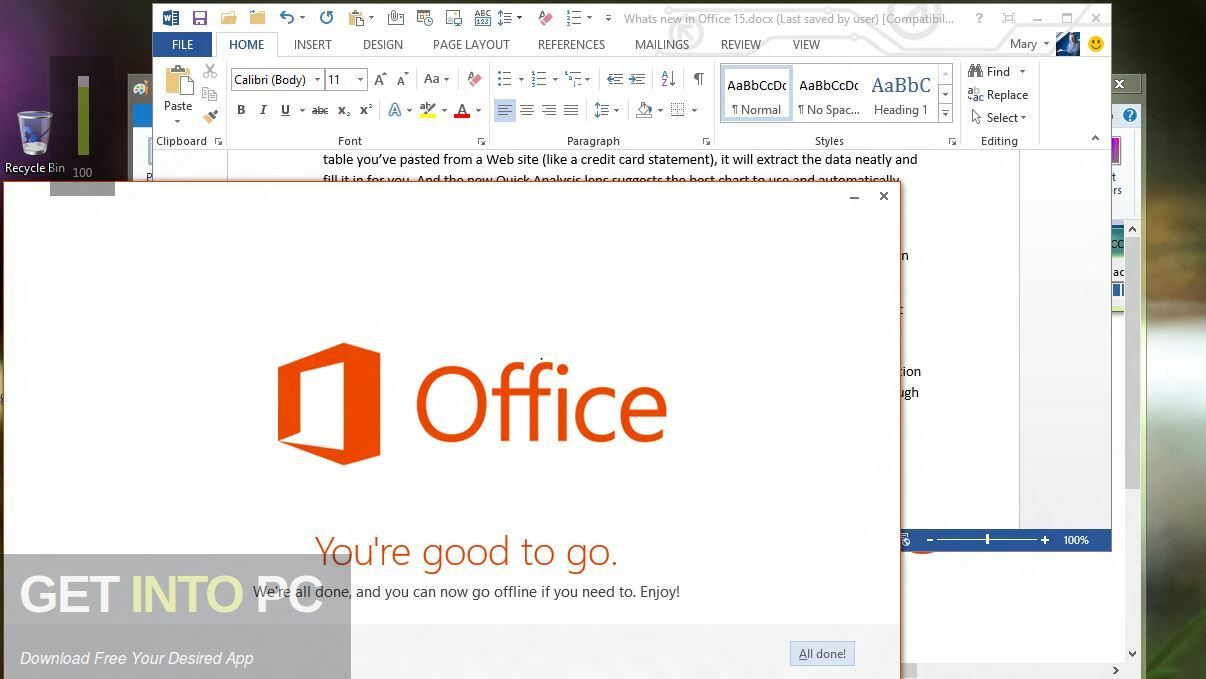The width and height of the screenshot is (1206, 679).
Task: Apply red font color
Action: (x=462, y=110)
